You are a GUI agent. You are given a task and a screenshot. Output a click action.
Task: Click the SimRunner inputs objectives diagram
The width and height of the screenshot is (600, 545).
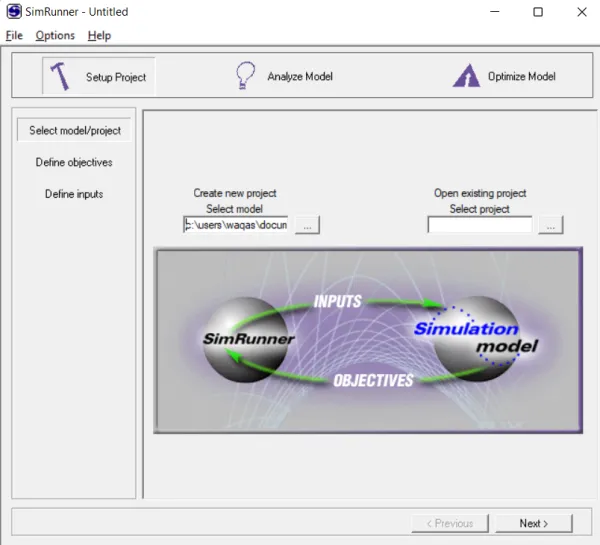(x=368, y=340)
